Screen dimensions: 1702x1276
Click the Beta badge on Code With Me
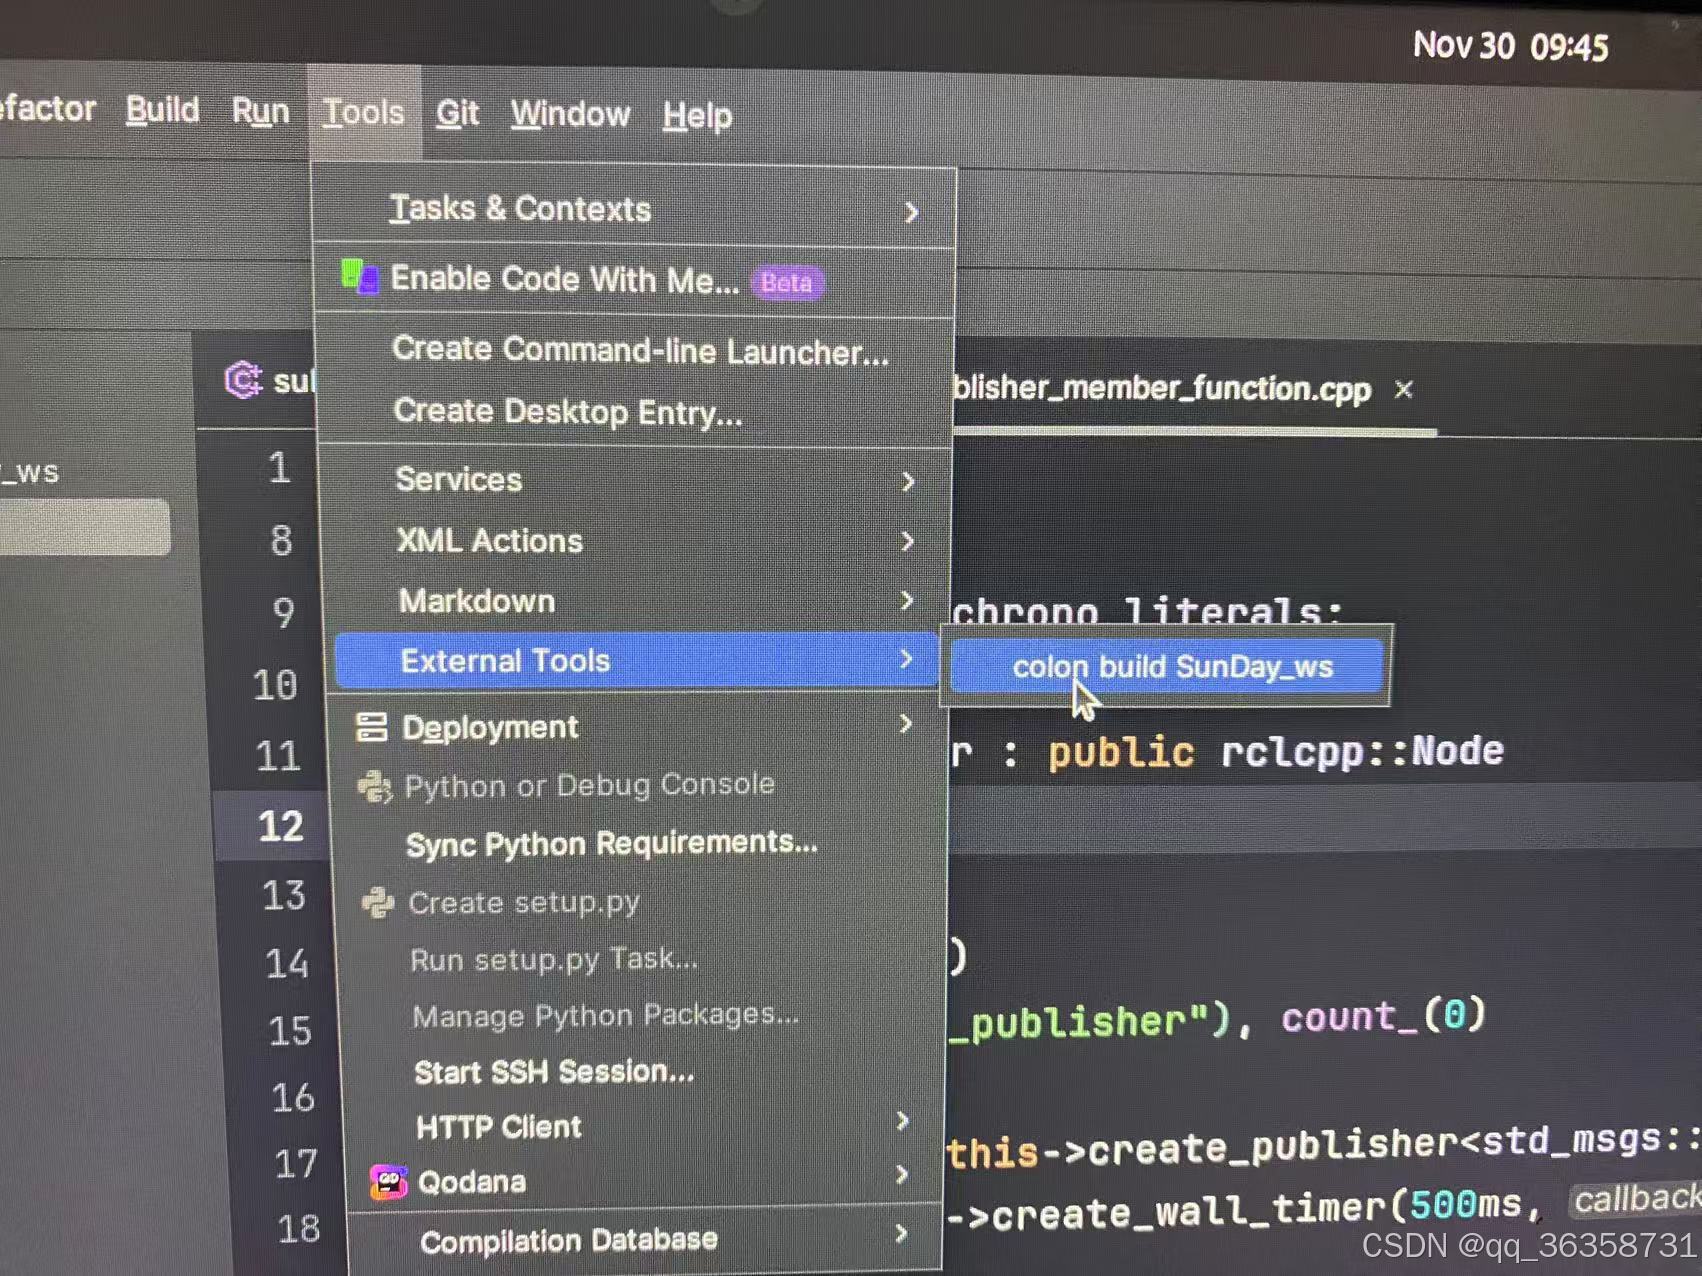point(786,285)
